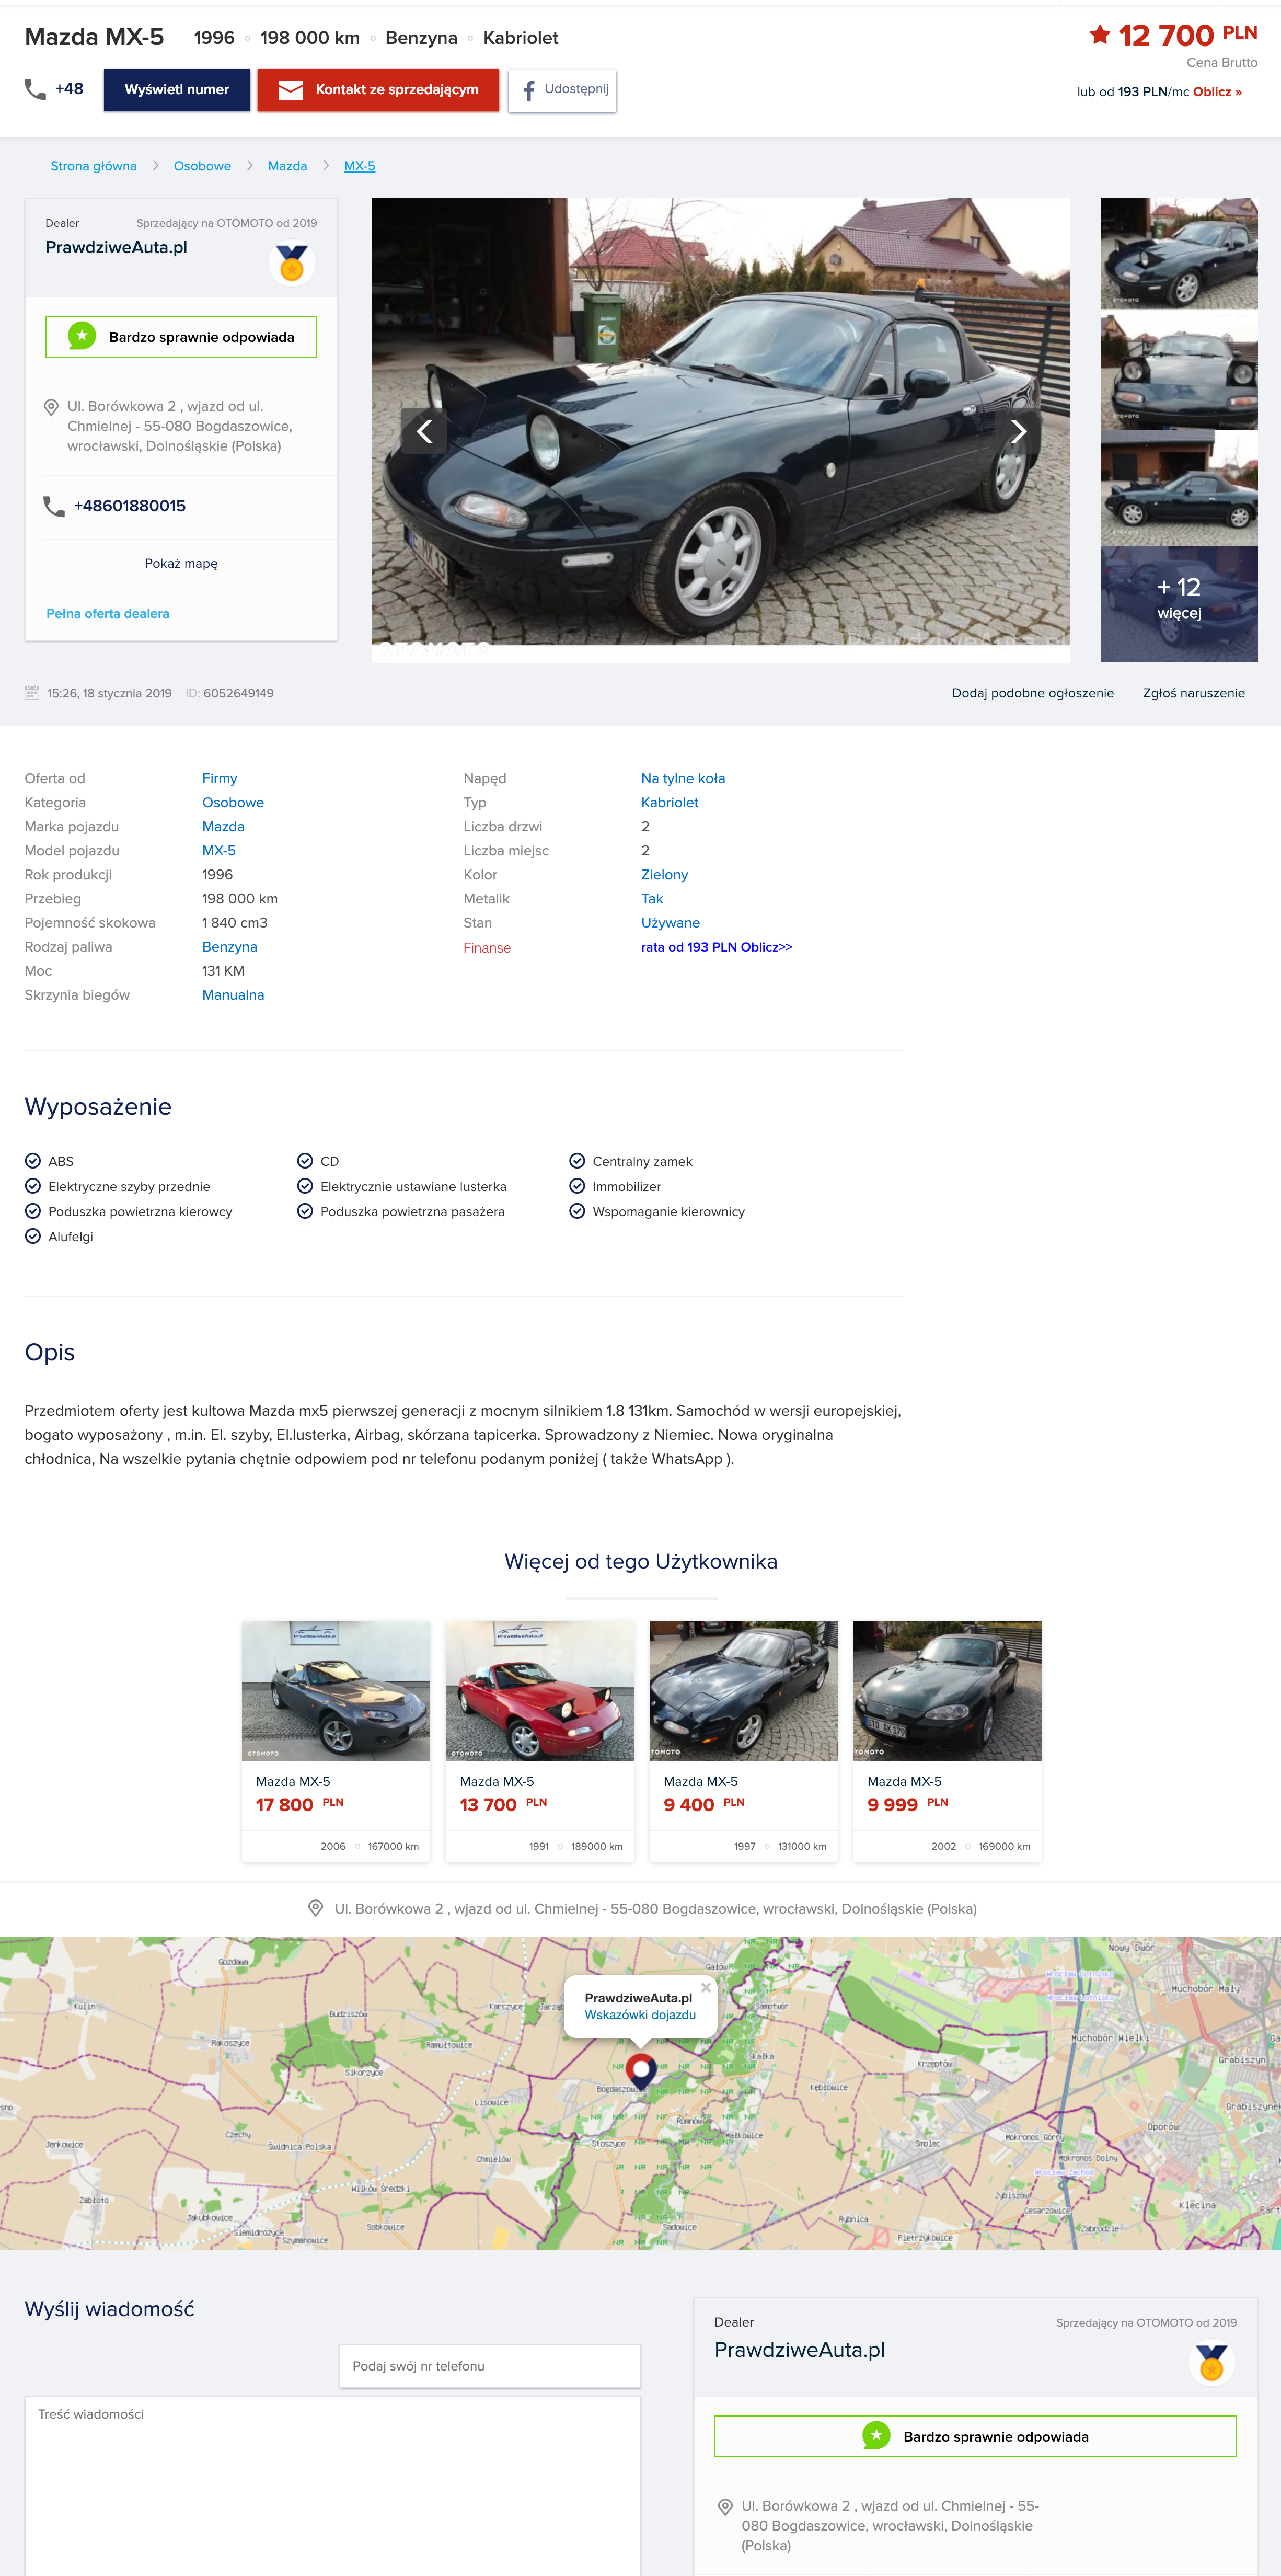The height and width of the screenshot is (2576, 1281).
Task: Open the +12 więcej photos thumbnail
Action: 1179,603
